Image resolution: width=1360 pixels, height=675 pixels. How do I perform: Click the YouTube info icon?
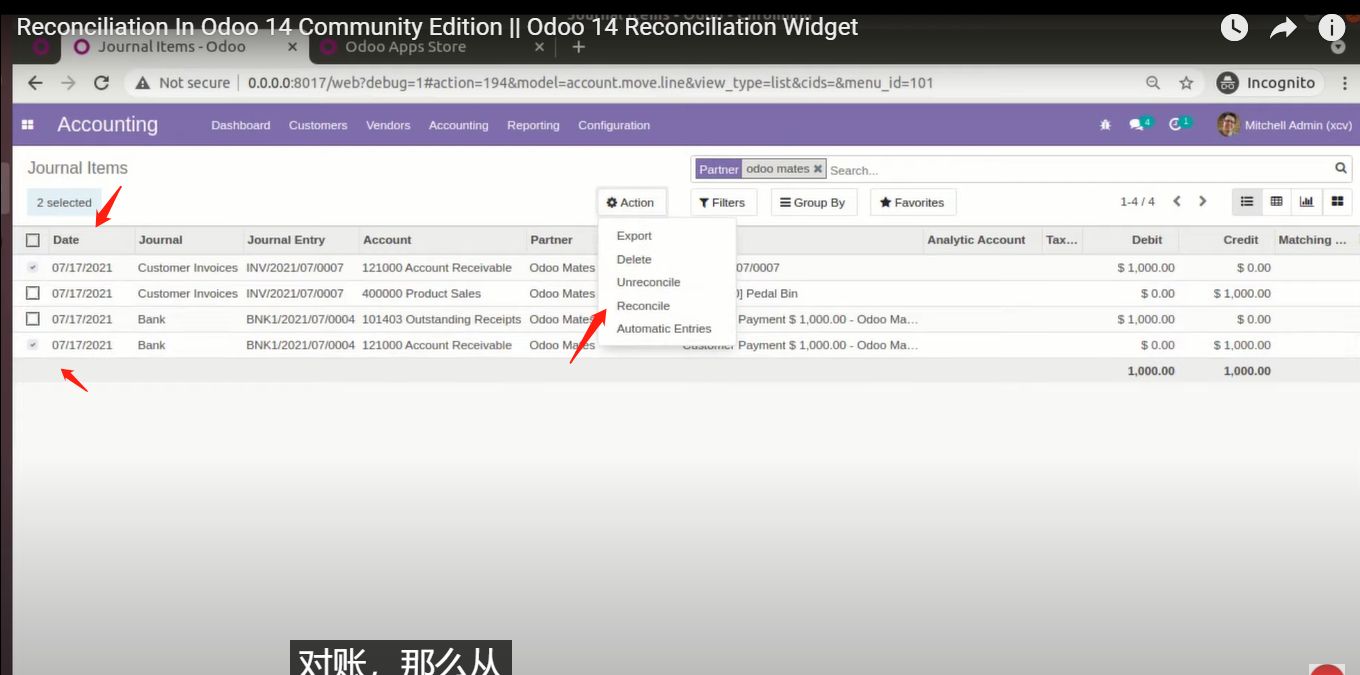tap(1331, 28)
